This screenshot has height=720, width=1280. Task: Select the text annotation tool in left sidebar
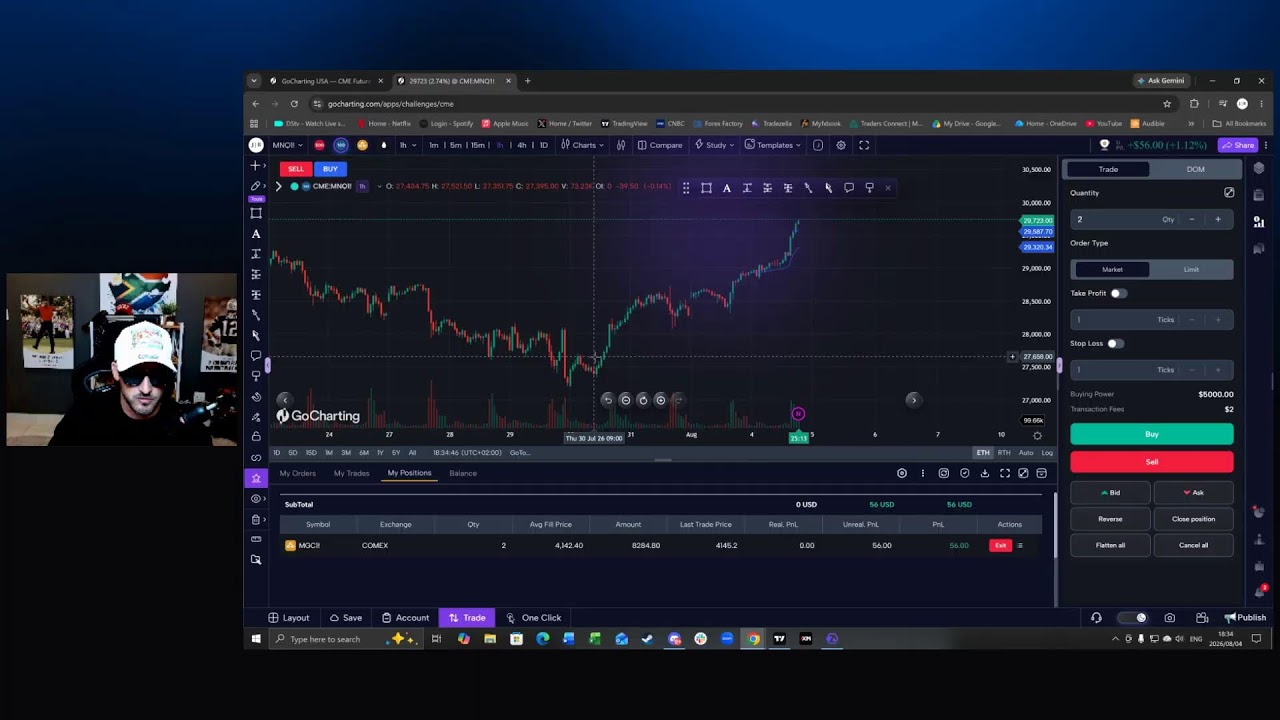tap(256, 234)
